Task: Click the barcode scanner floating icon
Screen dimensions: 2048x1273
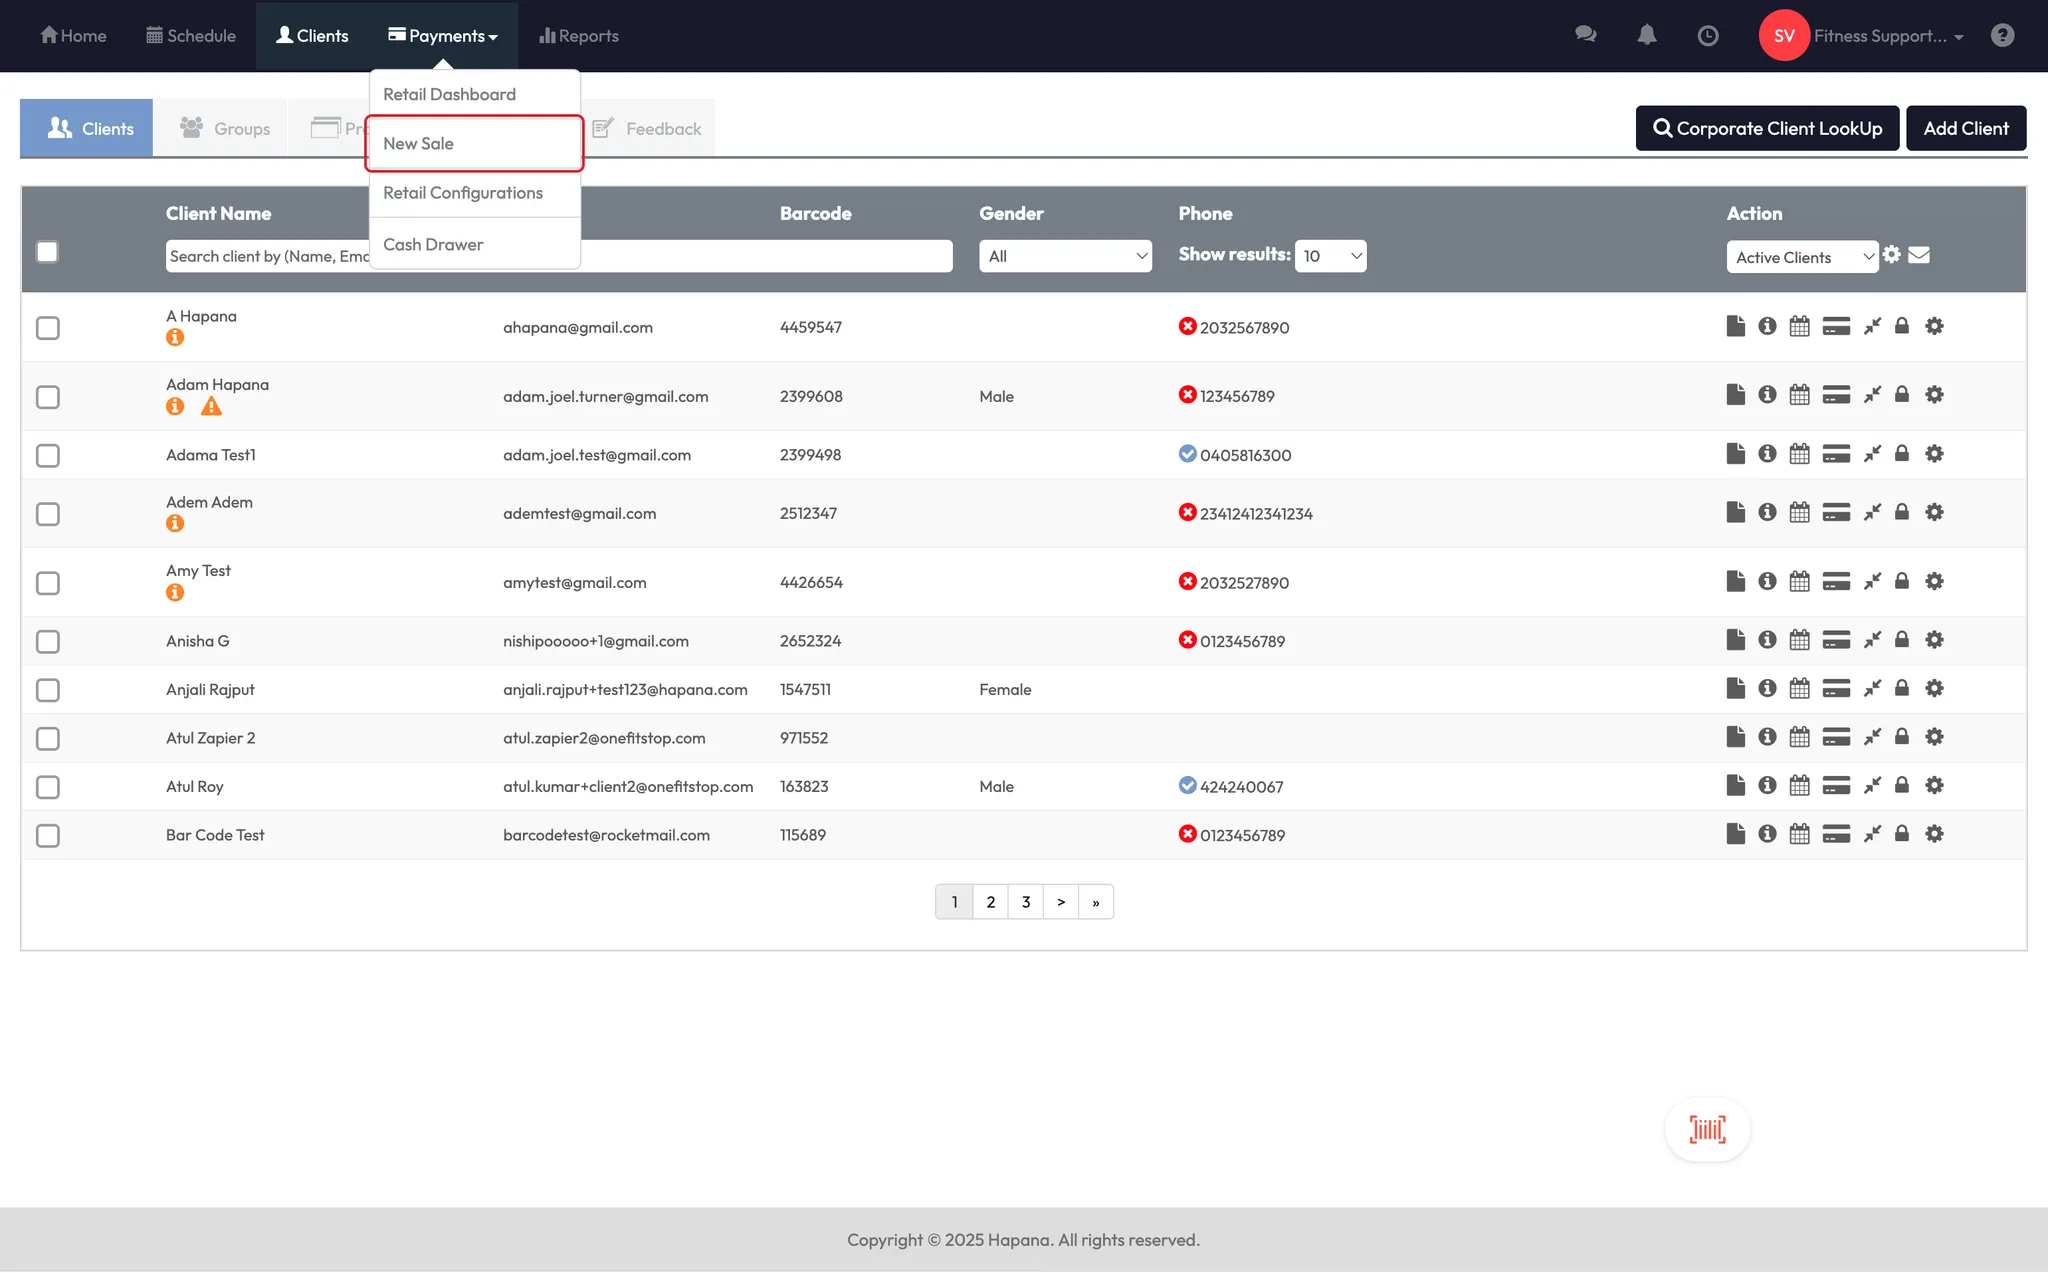Action: [1707, 1130]
